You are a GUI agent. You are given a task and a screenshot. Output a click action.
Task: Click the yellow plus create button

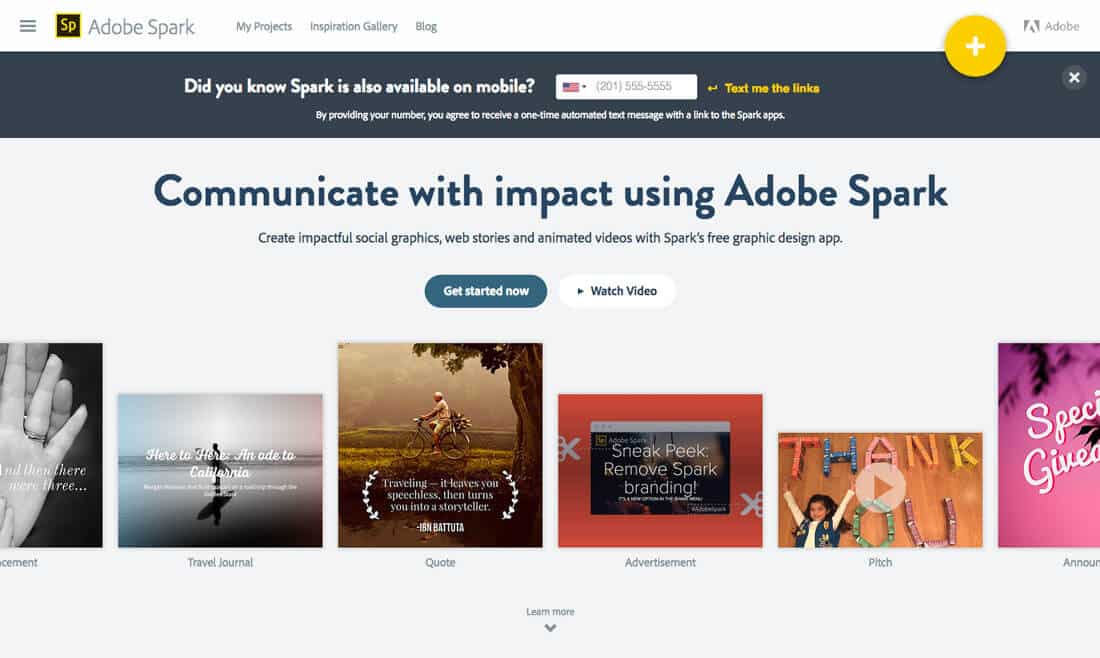(x=975, y=46)
